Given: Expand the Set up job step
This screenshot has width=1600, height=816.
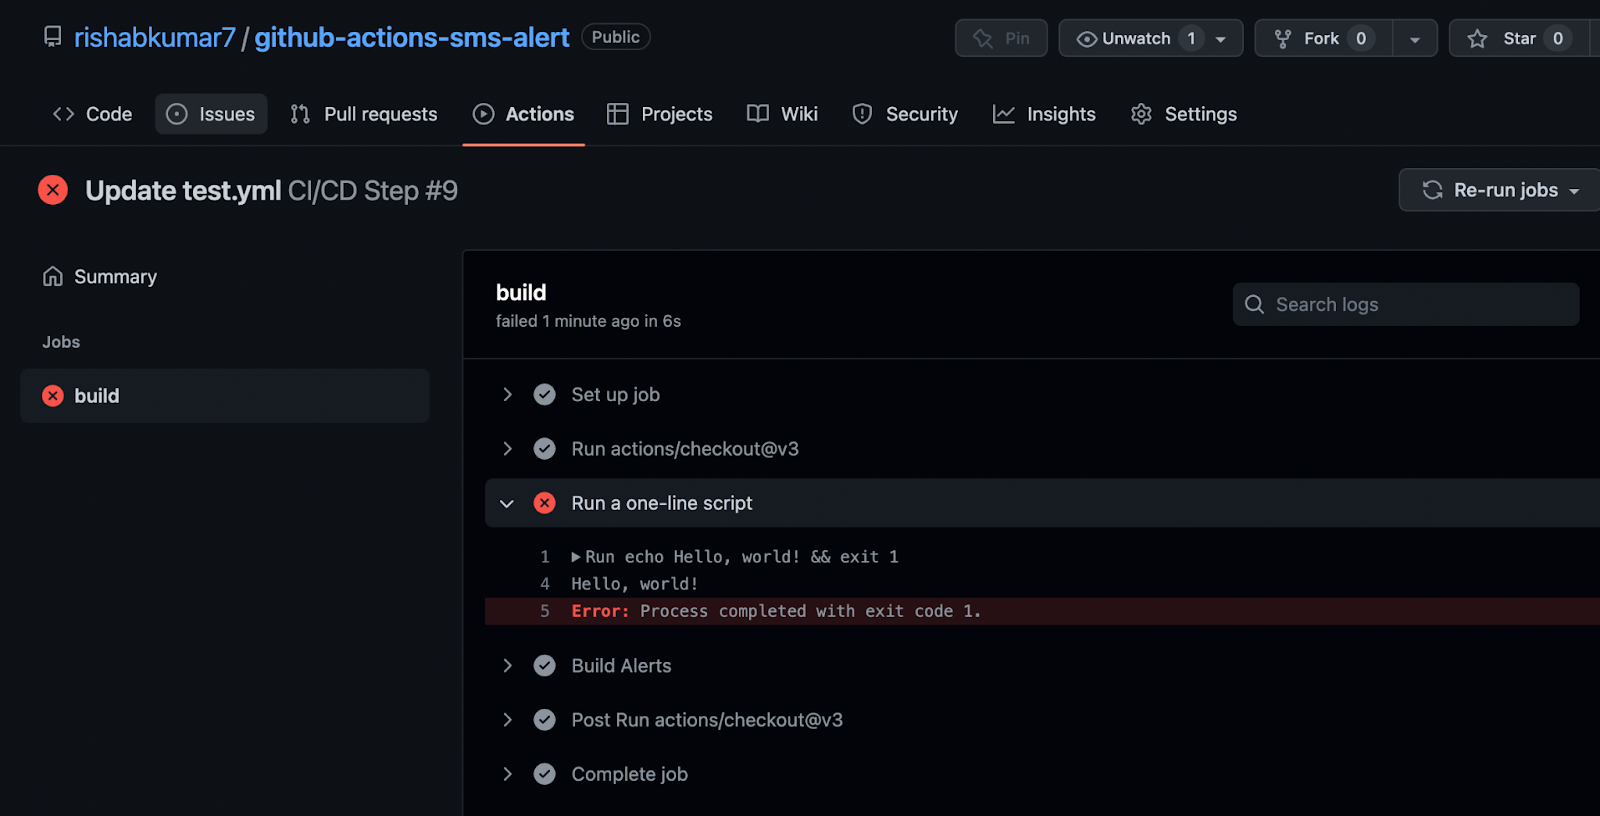Looking at the screenshot, I should 507,395.
